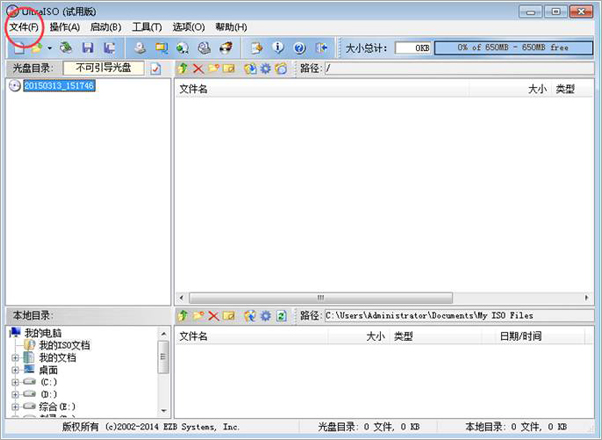Viewport: 602px width, 440px height.
Task: Click the Rename folder icon in local toolbar
Action: tap(228, 316)
